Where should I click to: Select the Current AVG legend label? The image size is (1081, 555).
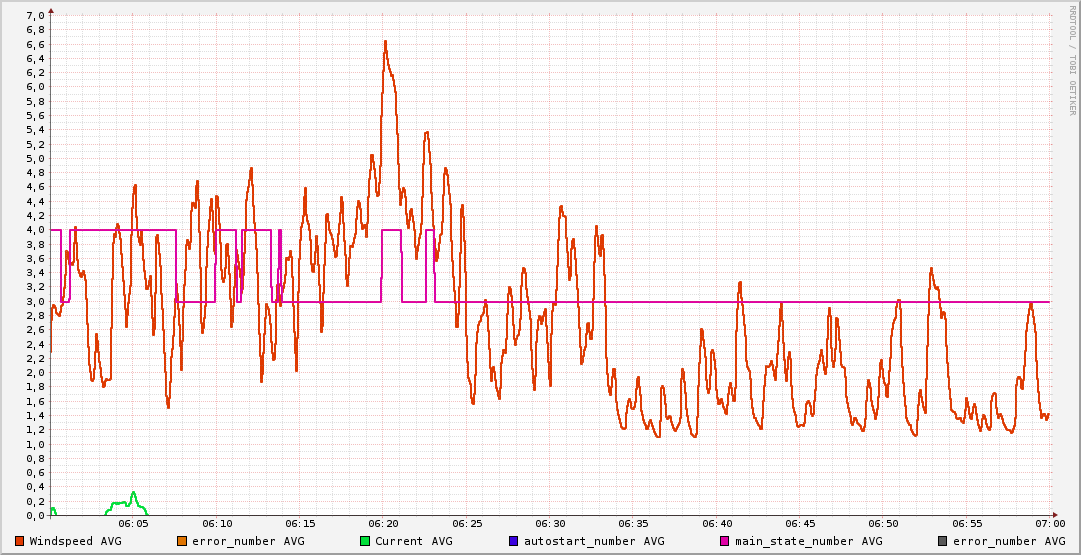pos(414,541)
